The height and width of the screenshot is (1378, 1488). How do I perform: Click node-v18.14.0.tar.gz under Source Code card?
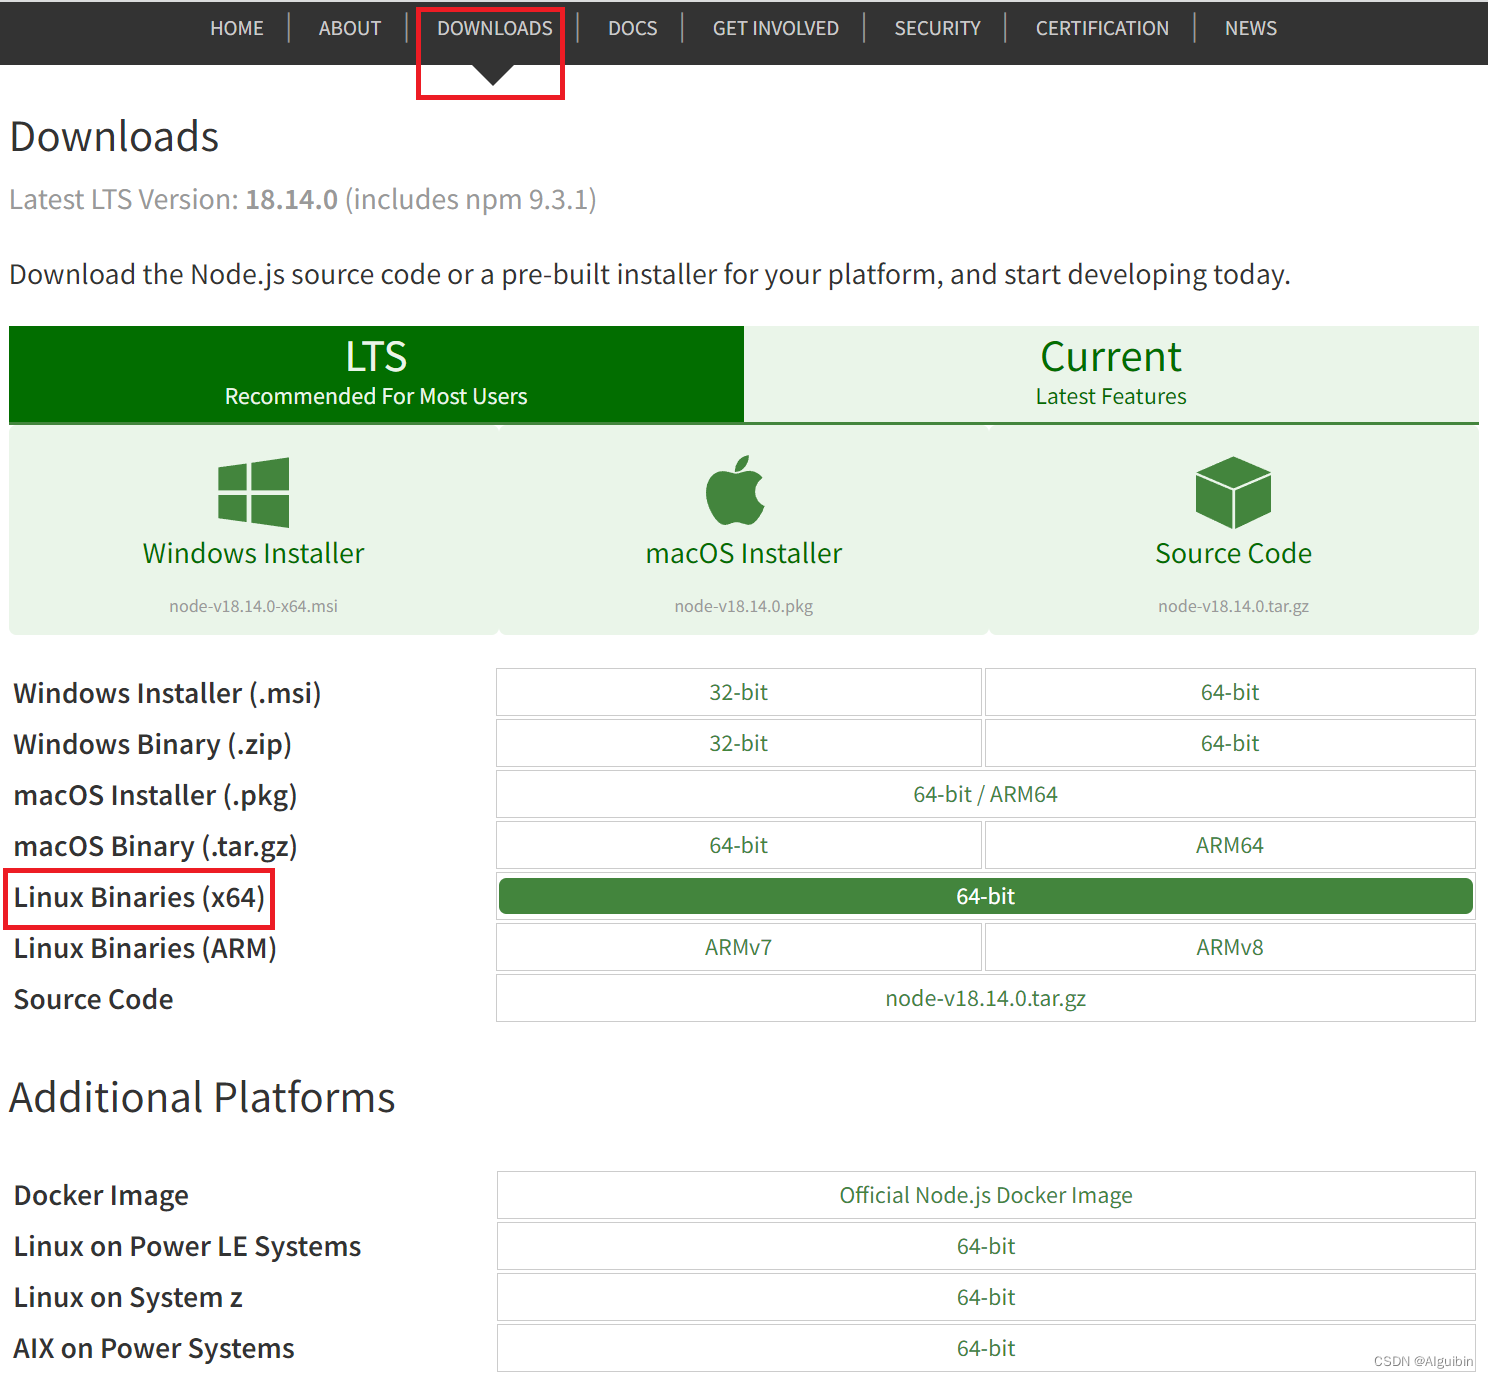(x=1233, y=606)
